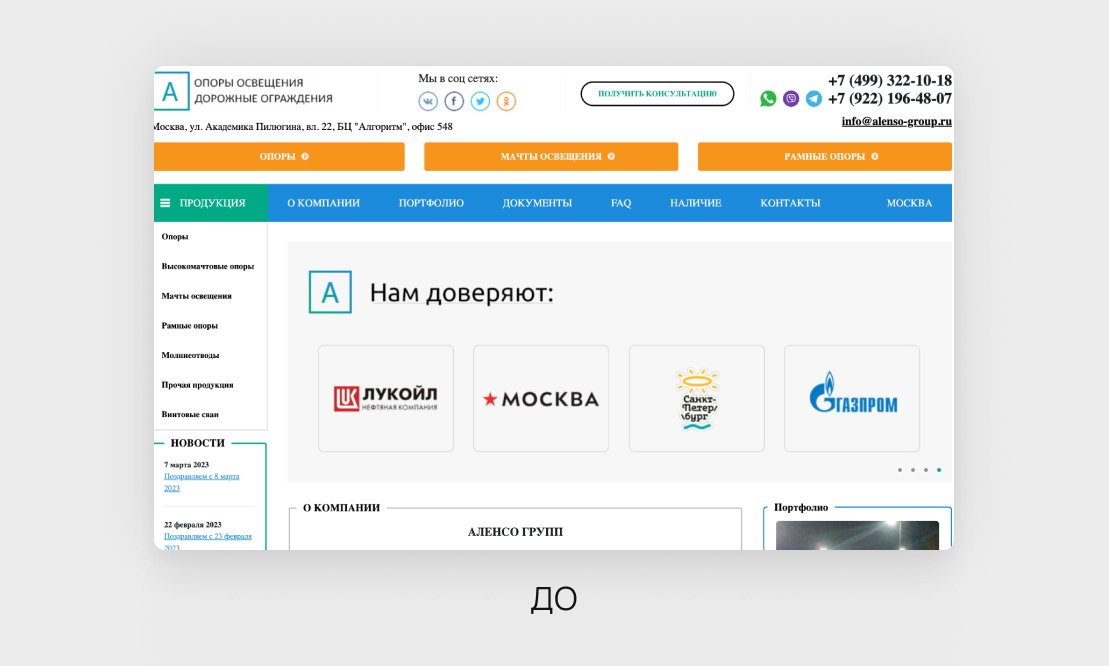
Task: Call the +7 (922) 196-48-07 number
Action: 890,98
